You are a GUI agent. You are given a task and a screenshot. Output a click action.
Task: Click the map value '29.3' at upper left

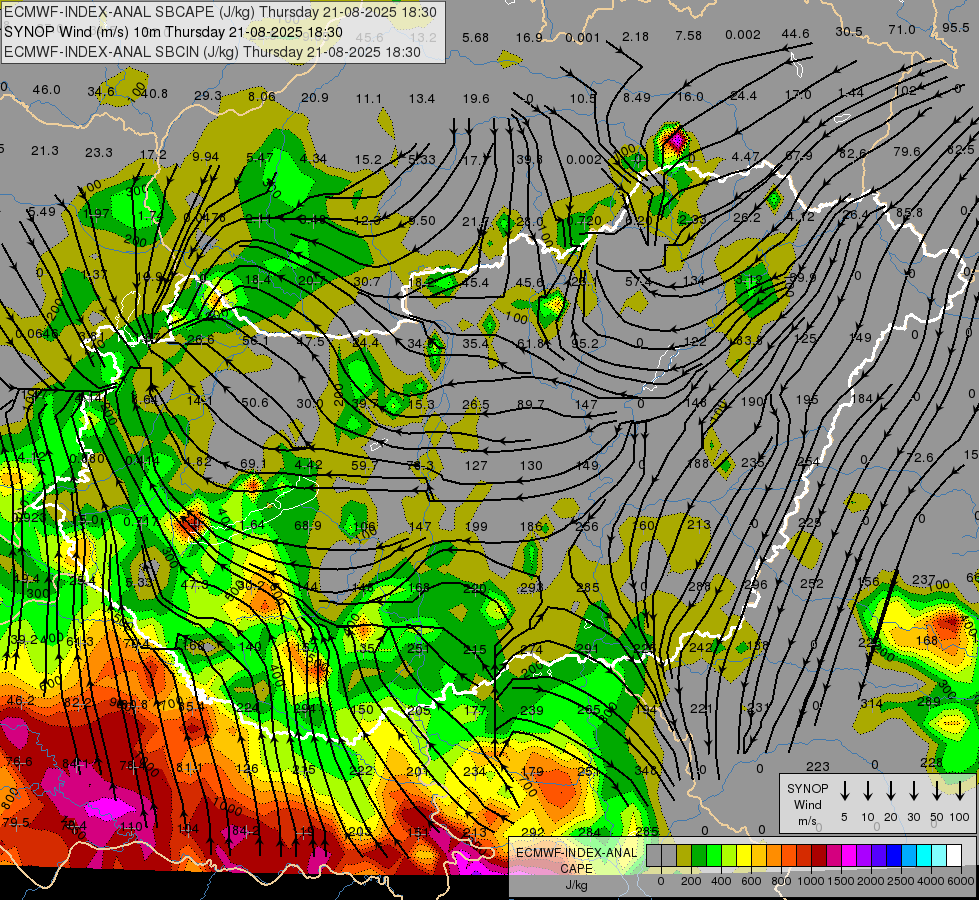[x=207, y=96]
